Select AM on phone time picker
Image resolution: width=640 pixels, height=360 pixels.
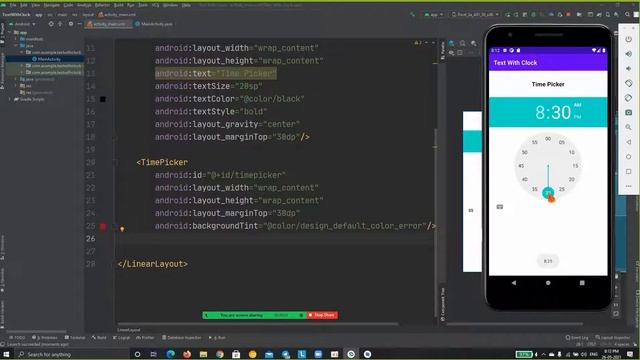tap(577, 105)
